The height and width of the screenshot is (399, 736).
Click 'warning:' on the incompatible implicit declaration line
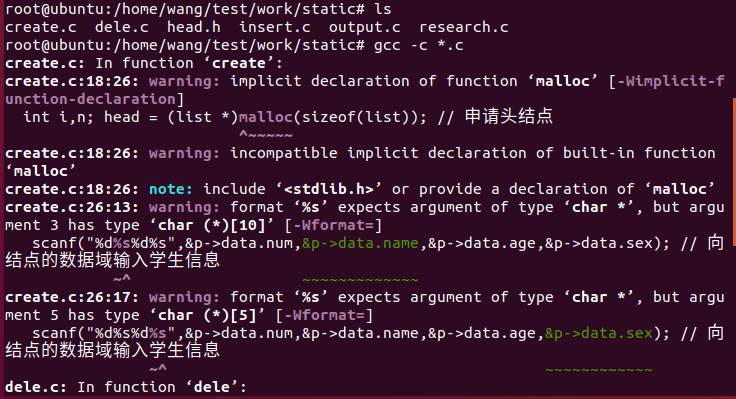coord(184,153)
